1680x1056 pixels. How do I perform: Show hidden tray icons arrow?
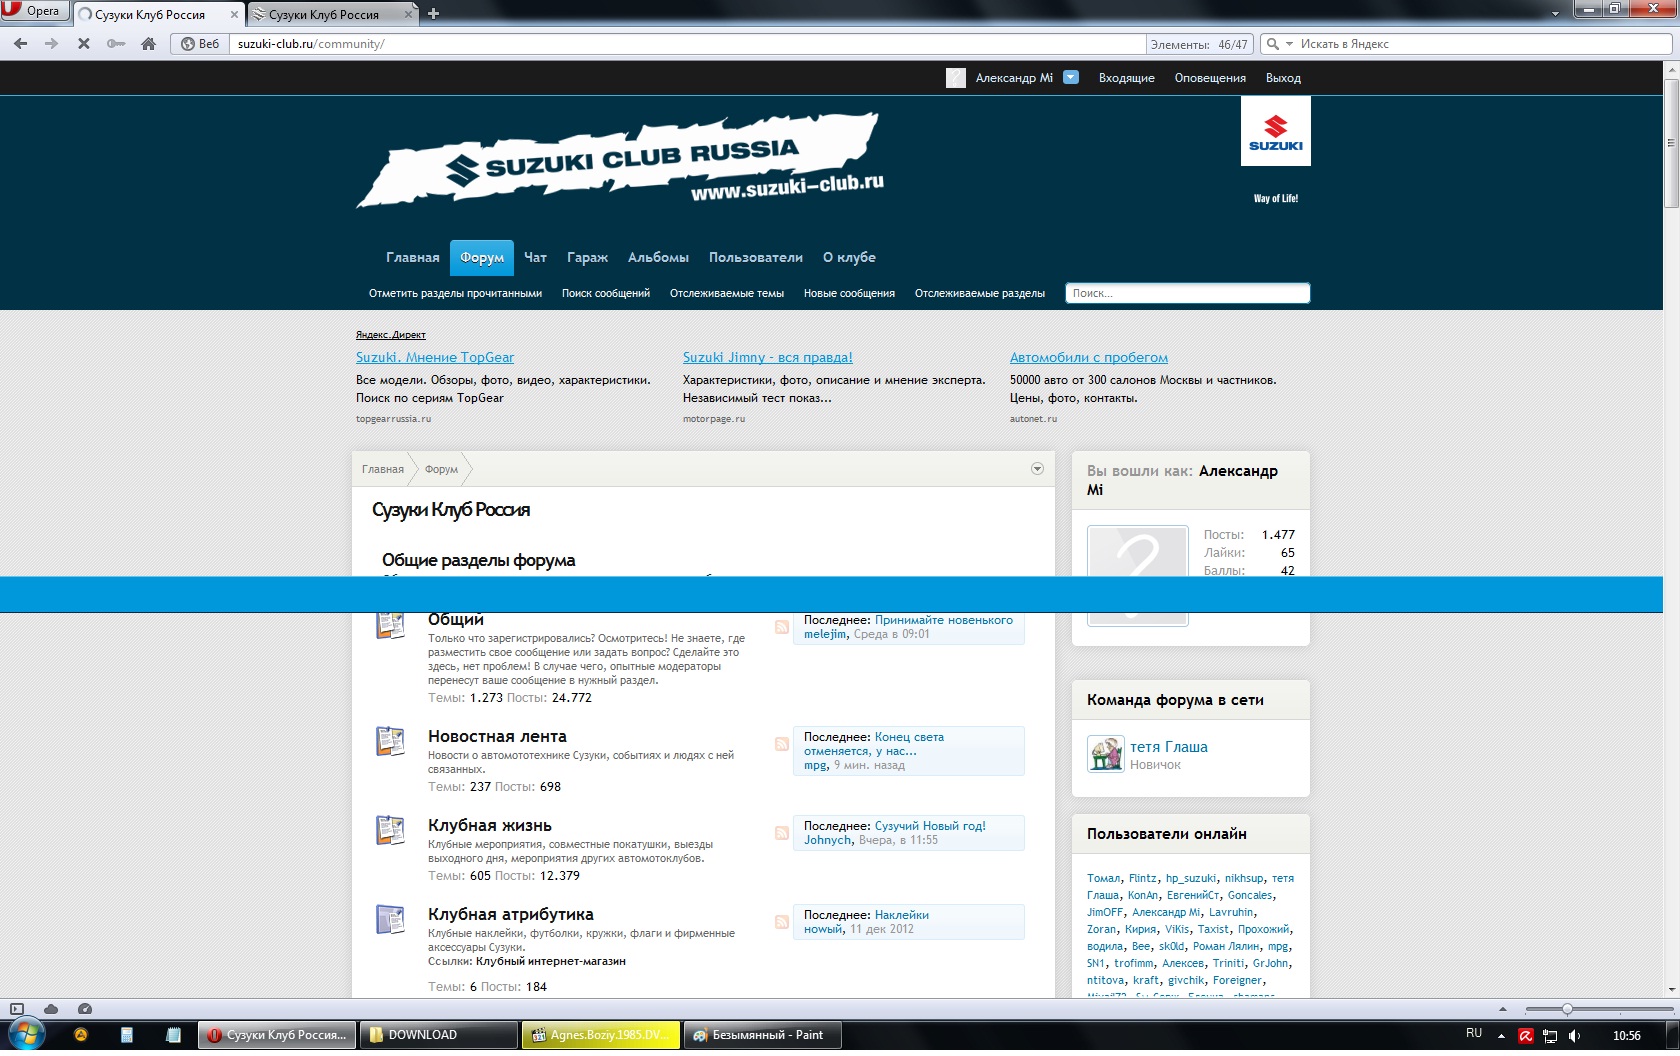pos(1502,1036)
